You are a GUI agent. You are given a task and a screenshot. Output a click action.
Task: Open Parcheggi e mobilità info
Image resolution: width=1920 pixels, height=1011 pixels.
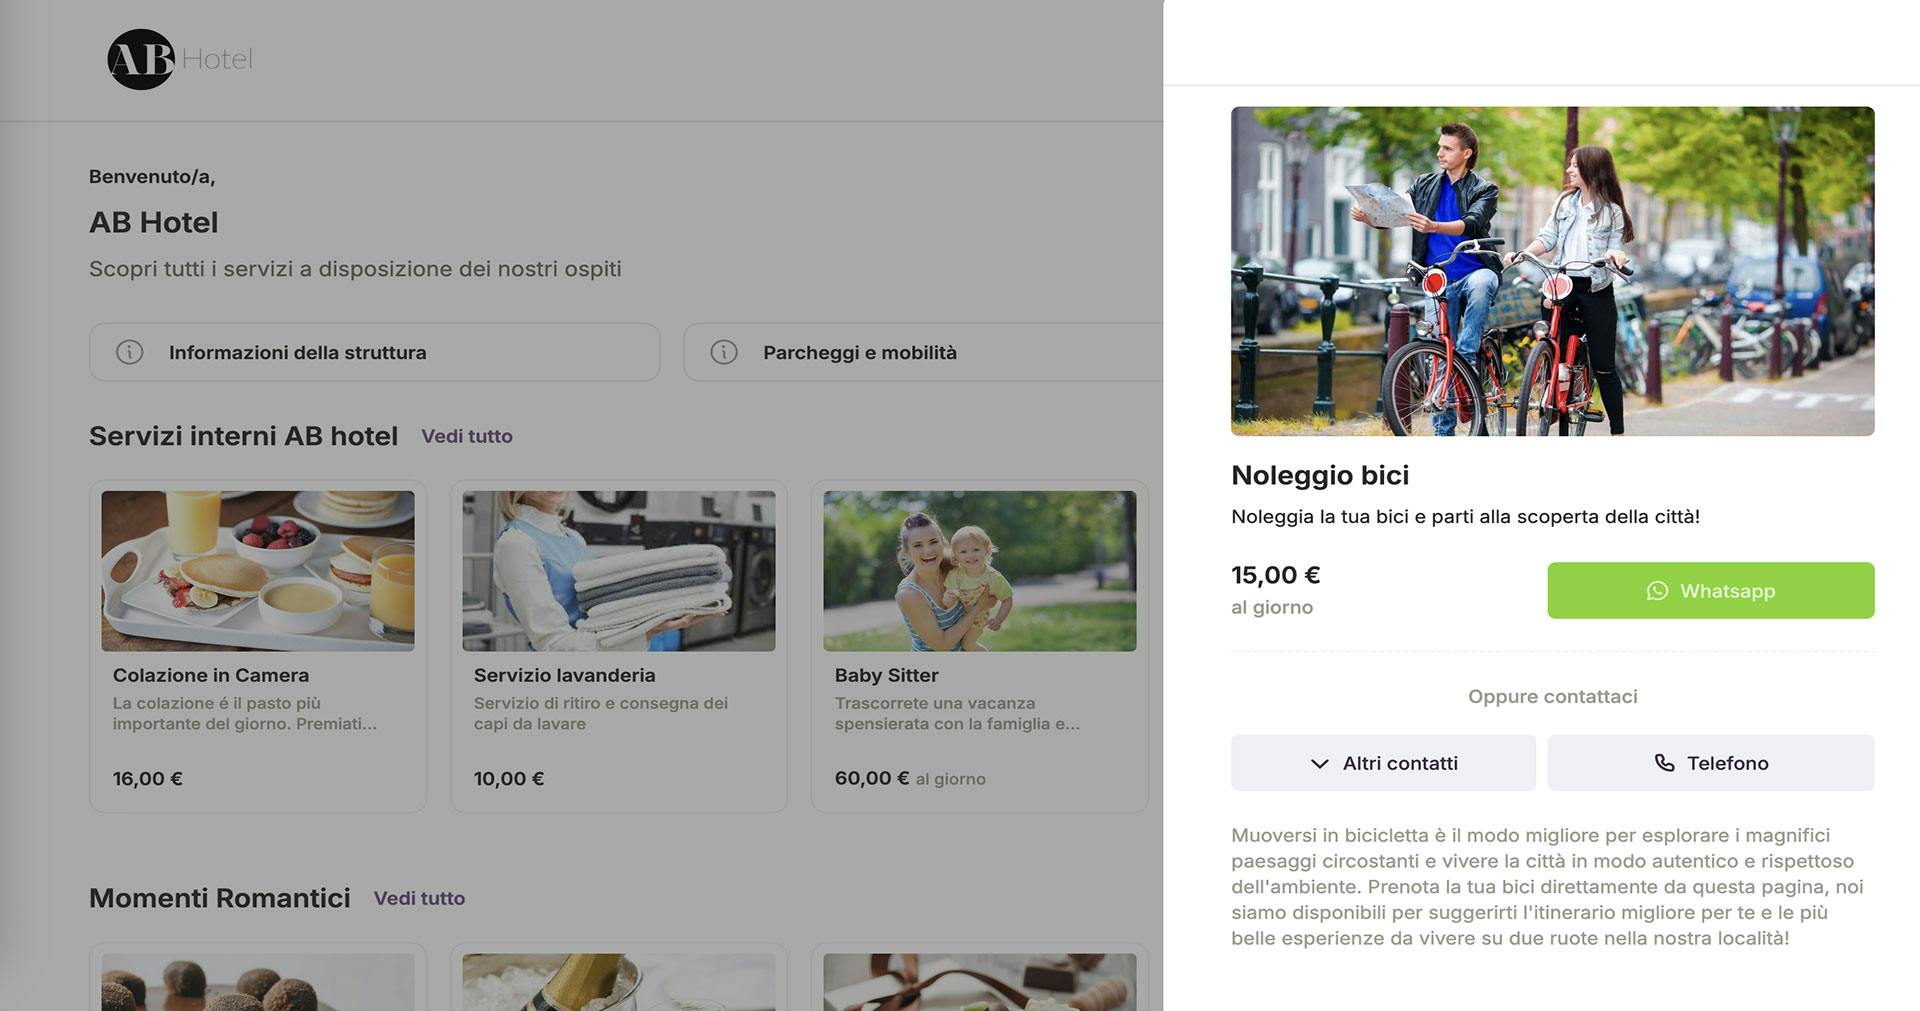click(923, 352)
